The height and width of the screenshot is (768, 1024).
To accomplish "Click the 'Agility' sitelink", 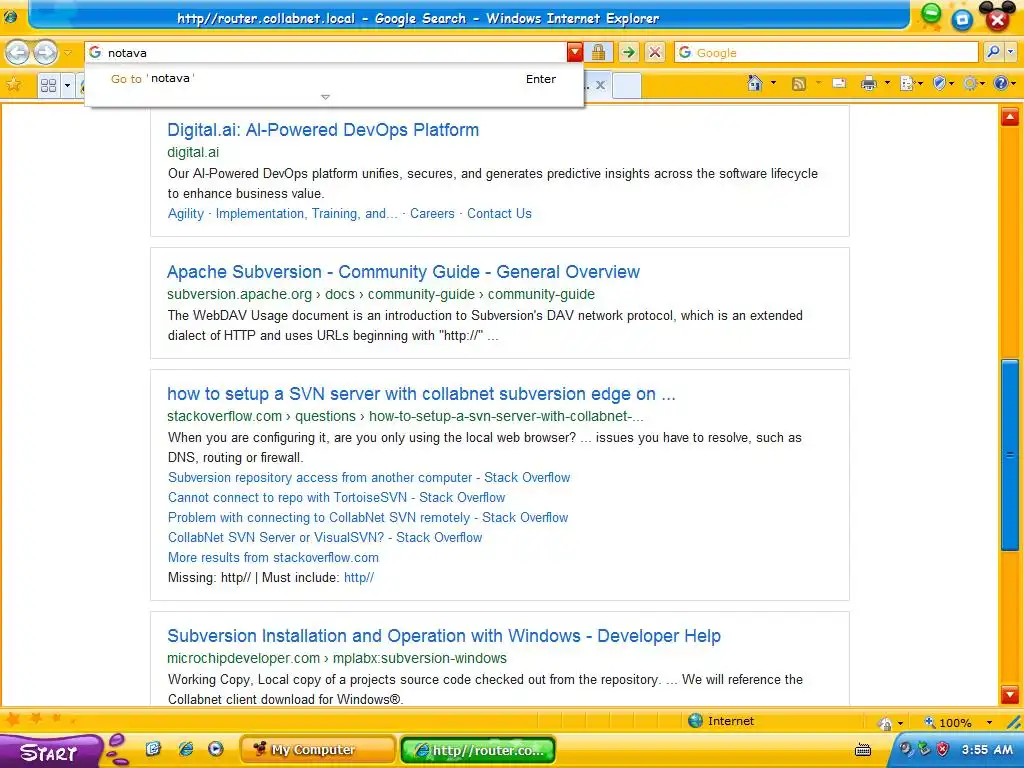I will (x=186, y=214).
